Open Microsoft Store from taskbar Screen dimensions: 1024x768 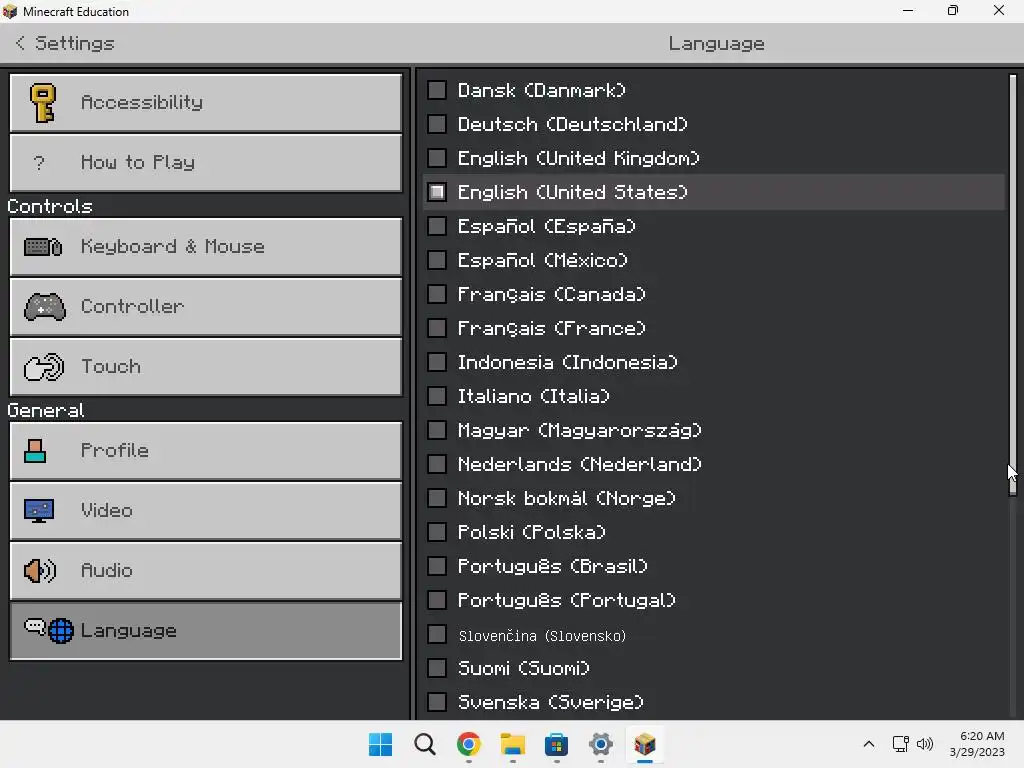point(556,744)
